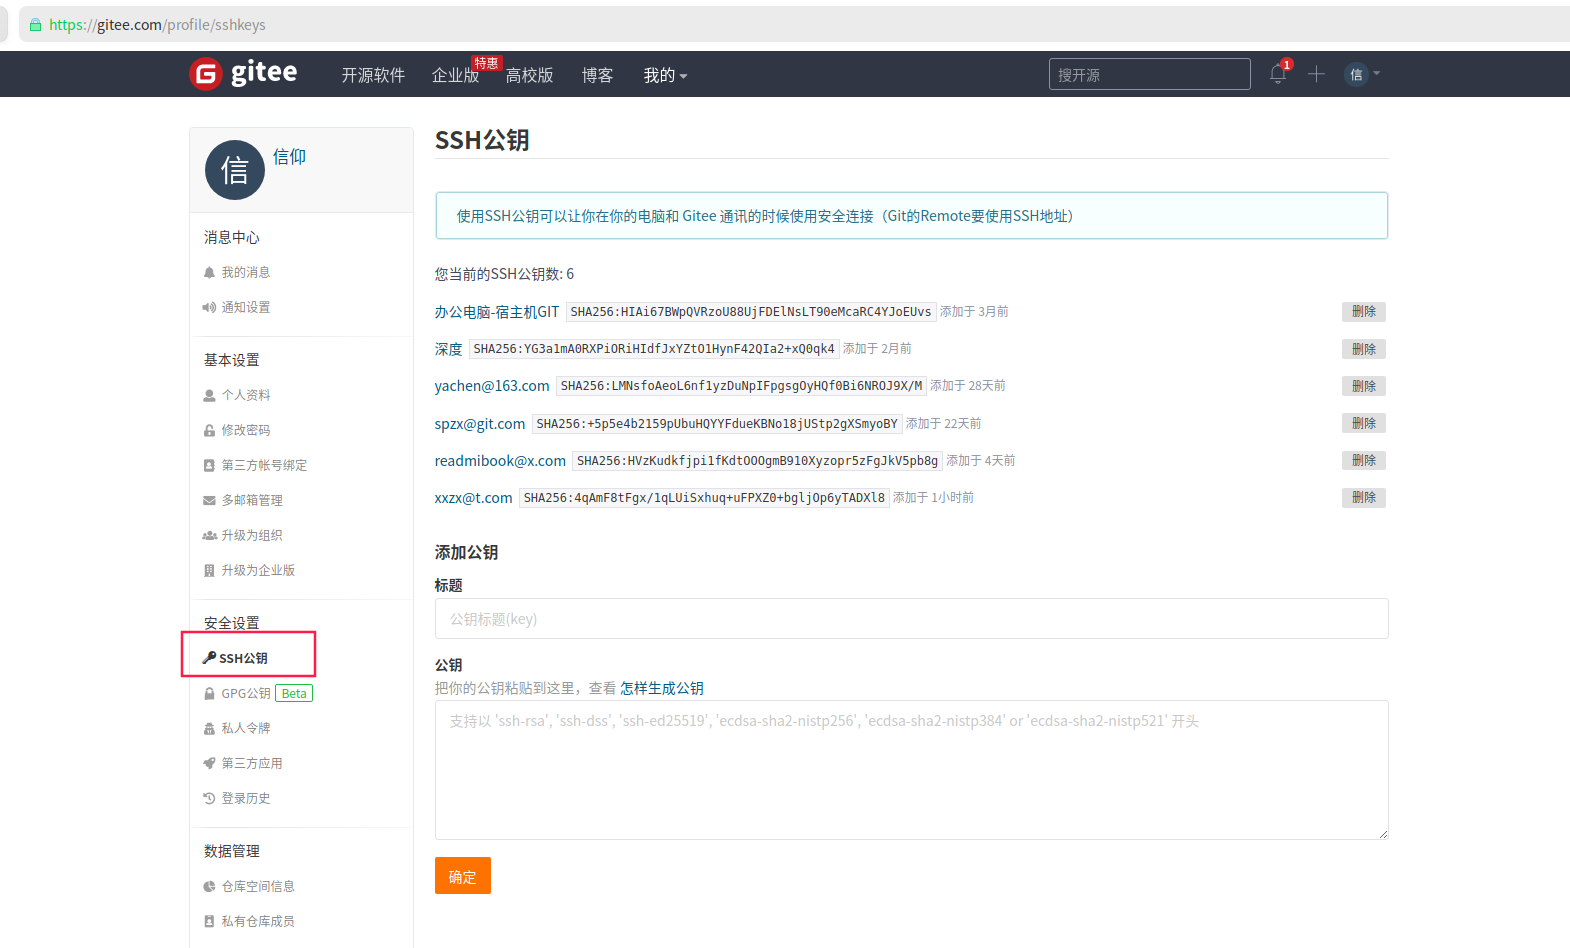Select SSH公钥 in the sidebar
Screen dimensions: 1570x948
click(243, 658)
